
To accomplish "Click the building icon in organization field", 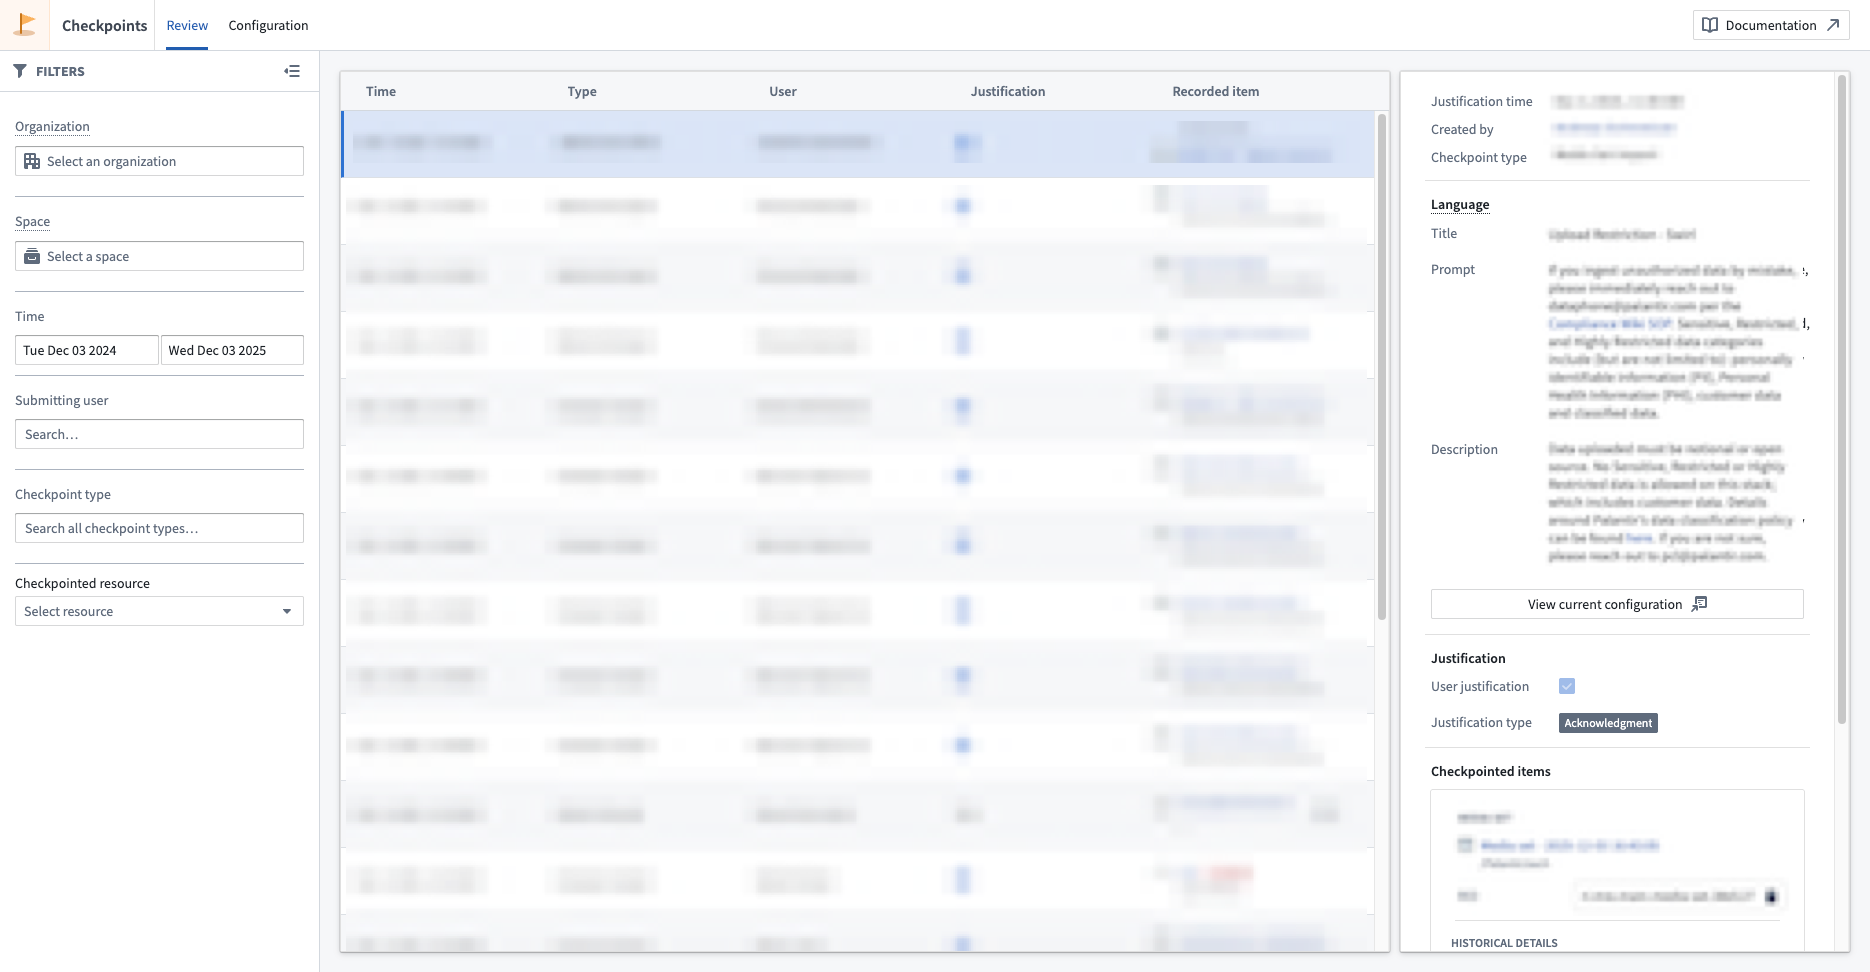I will (x=32, y=161).
